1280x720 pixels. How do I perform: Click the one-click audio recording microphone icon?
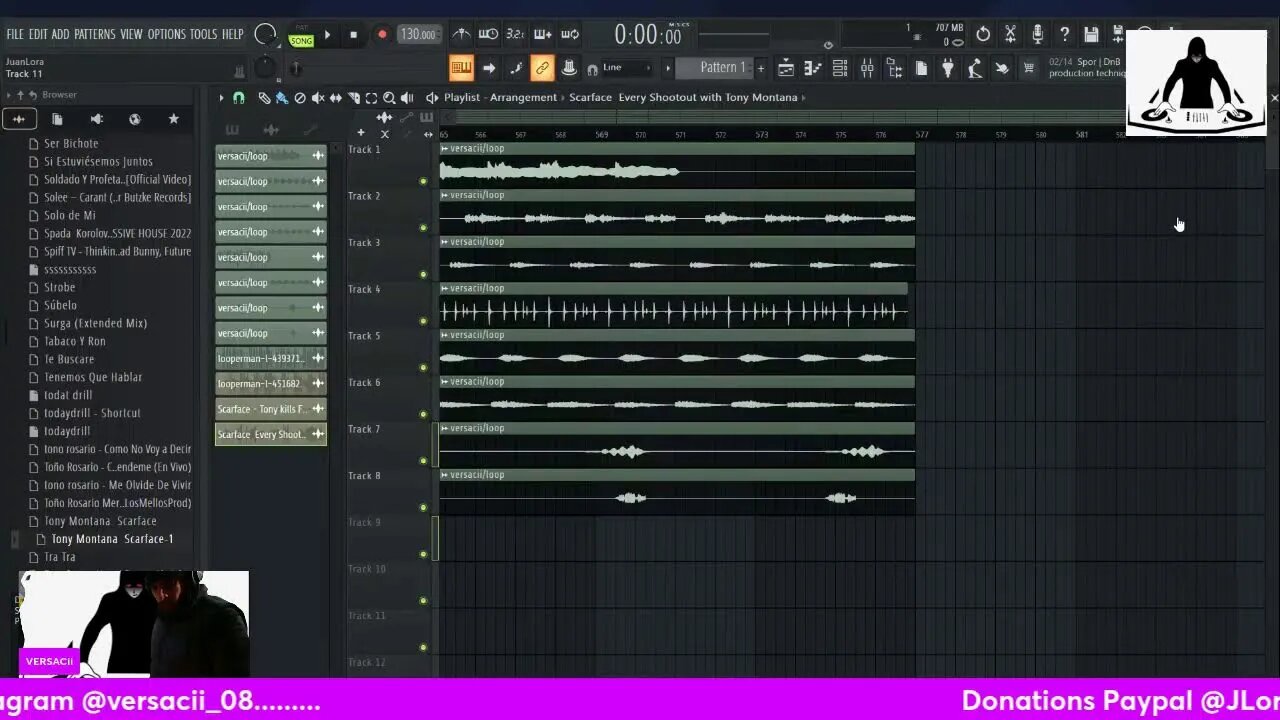[x=1037, y=35]
